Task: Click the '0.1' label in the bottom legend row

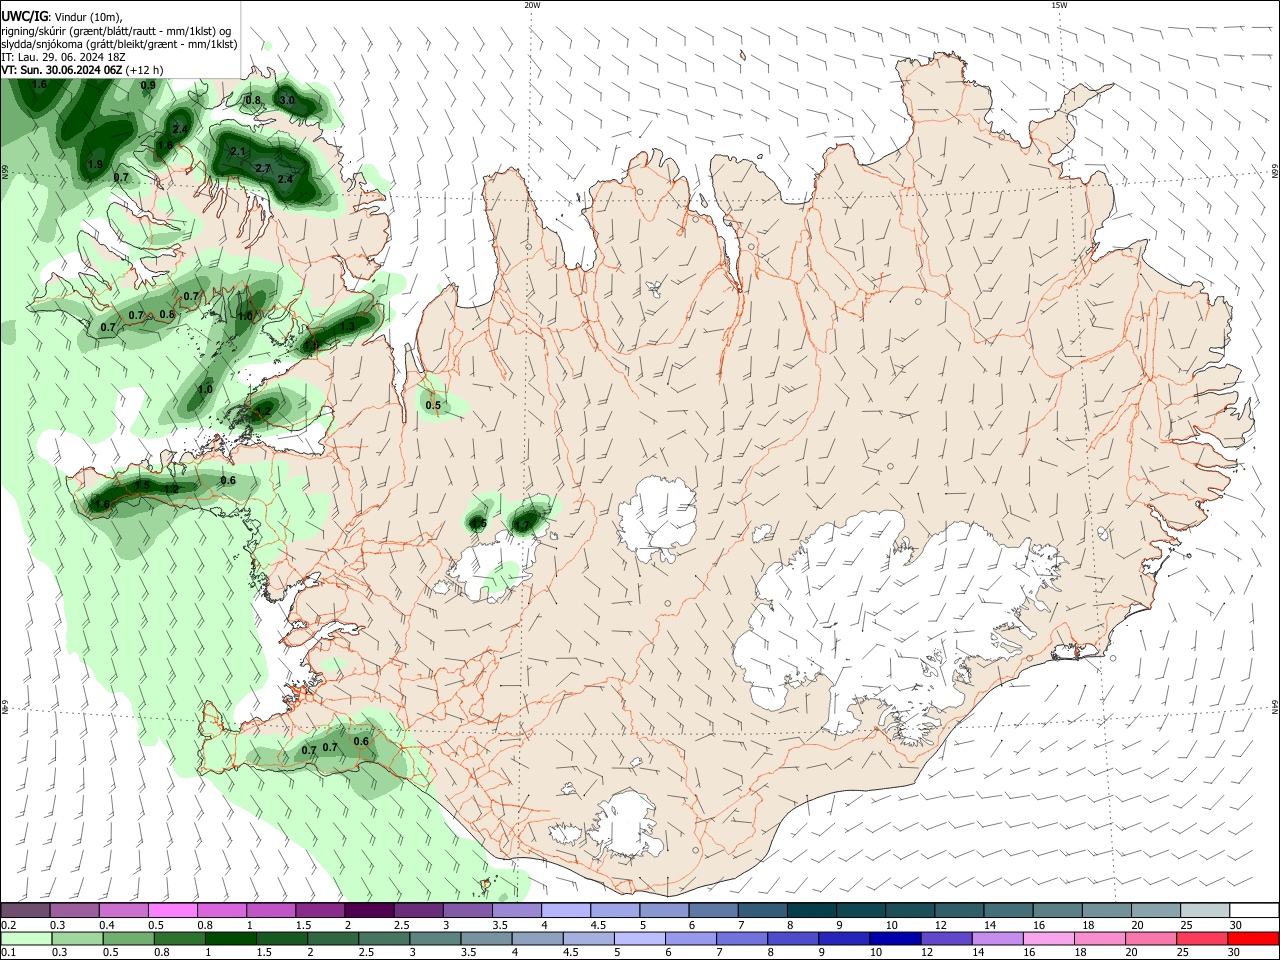Action: point(7,952)
